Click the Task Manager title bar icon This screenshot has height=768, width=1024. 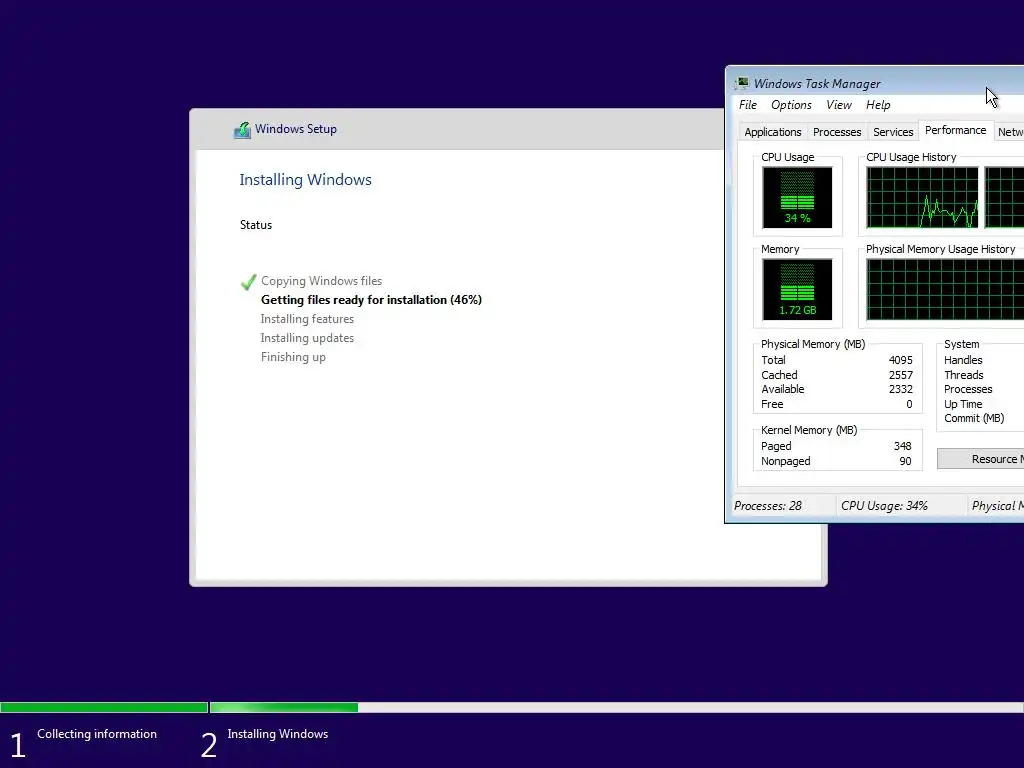[742, 83]
